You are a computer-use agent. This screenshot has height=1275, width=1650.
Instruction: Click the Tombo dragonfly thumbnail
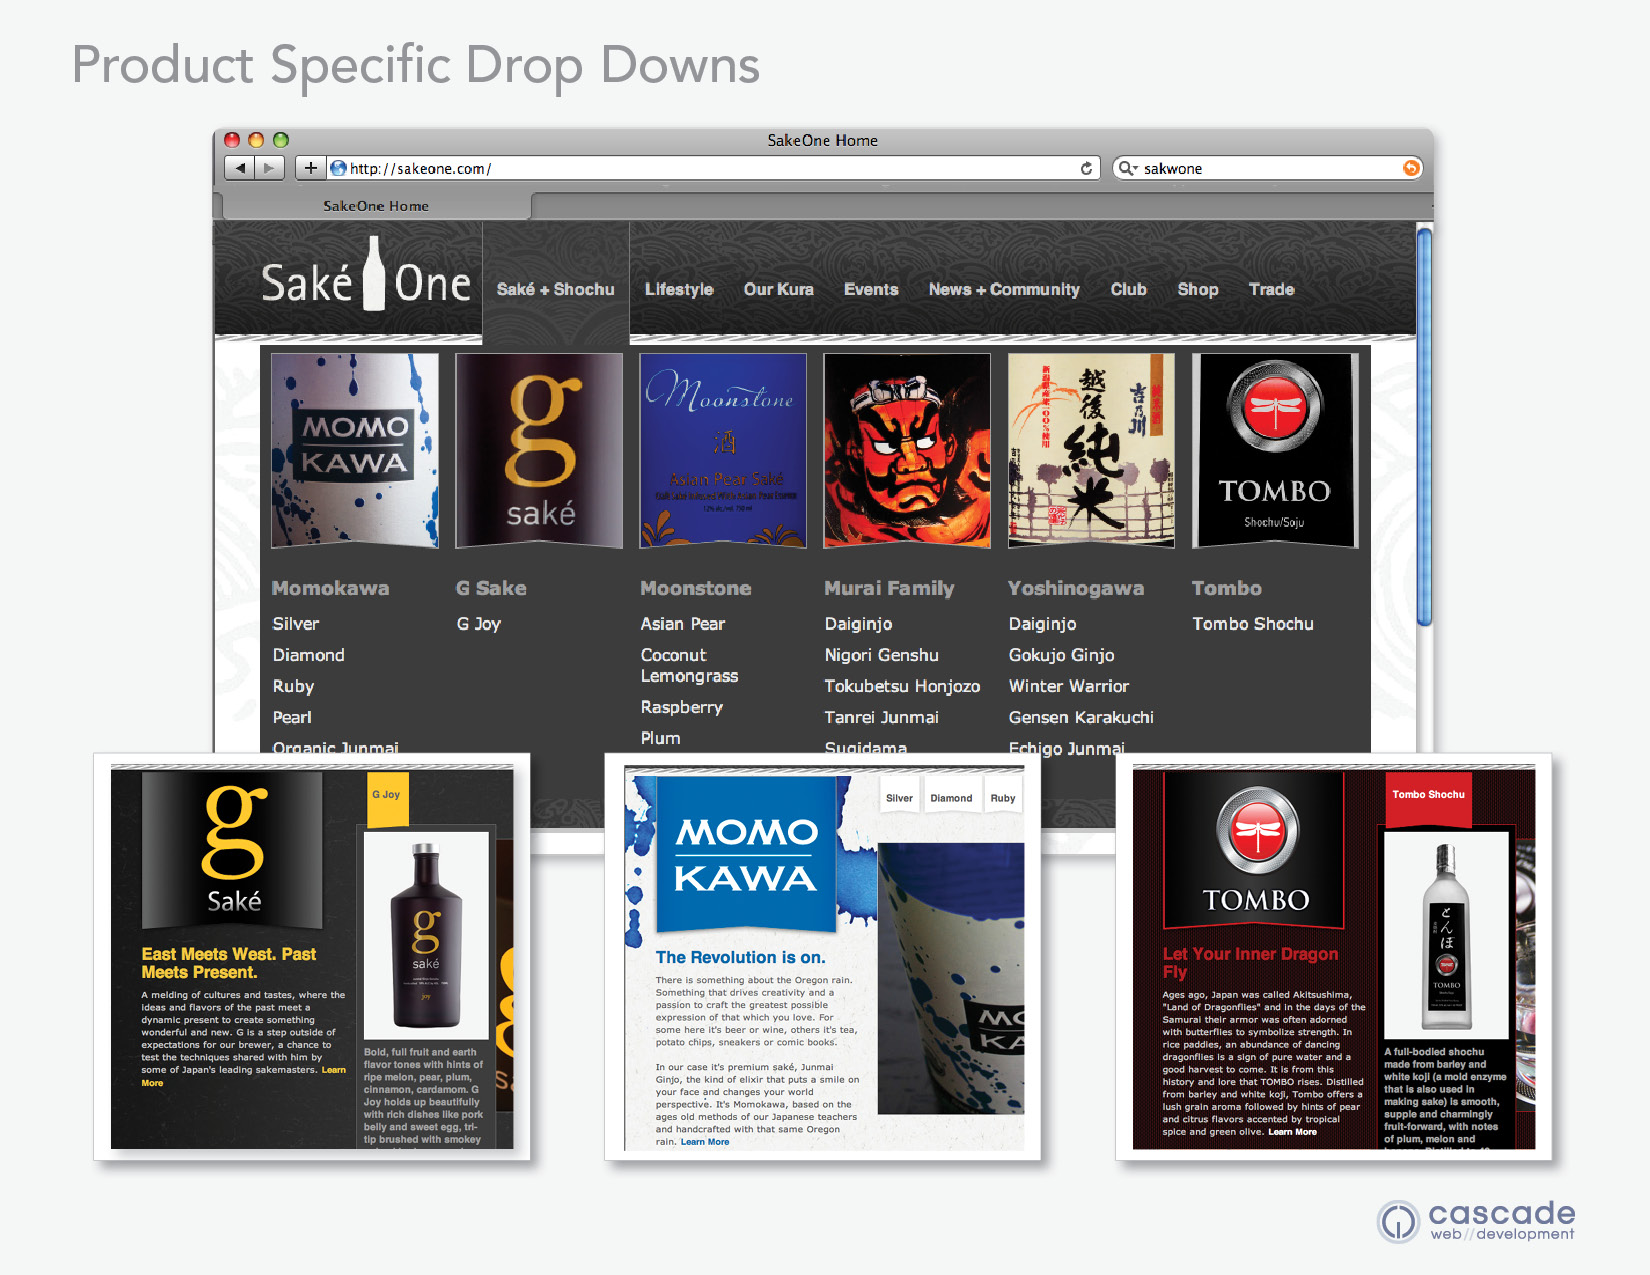[1275, 450]
